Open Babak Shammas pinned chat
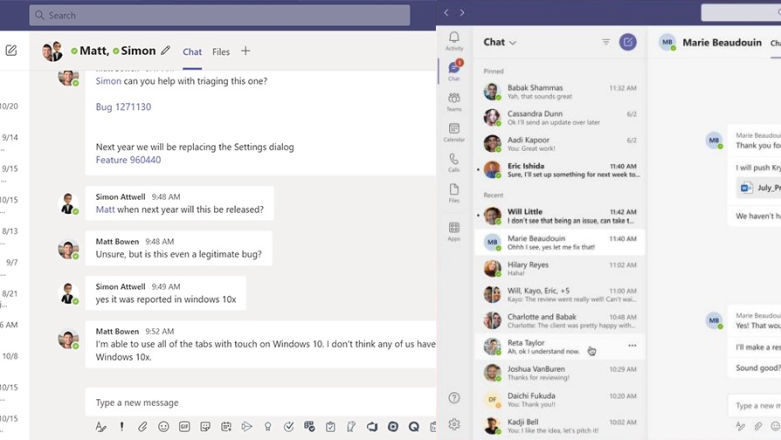The width and height of the screenshot is (781, 440). click(560, 92)
